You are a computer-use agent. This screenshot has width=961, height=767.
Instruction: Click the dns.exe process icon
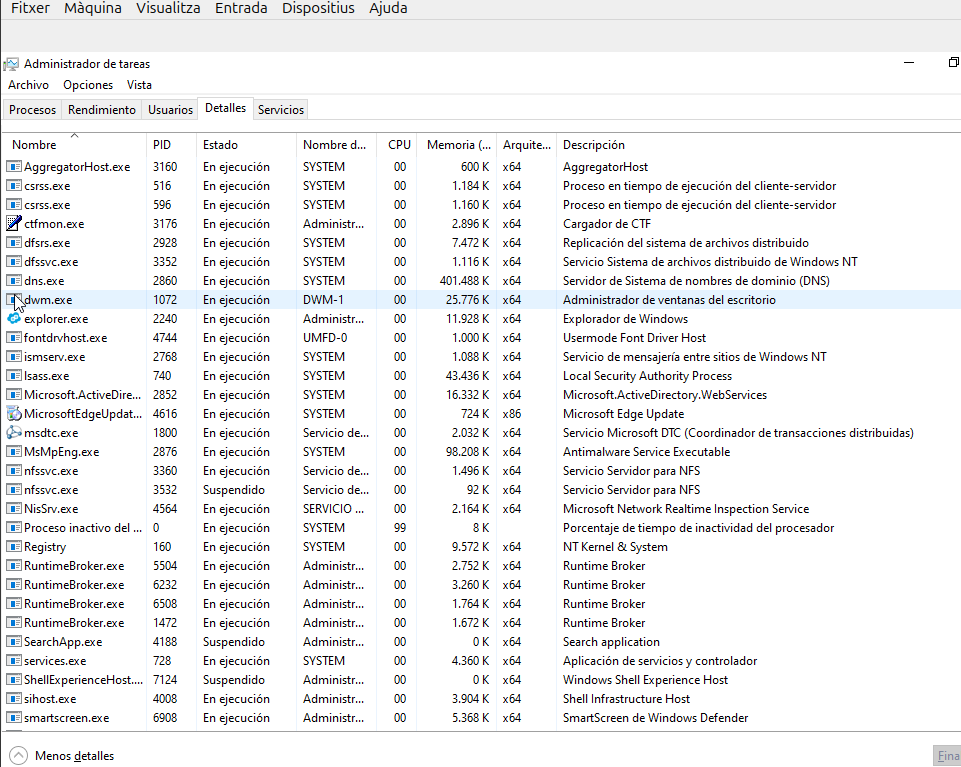click(14, 281)
